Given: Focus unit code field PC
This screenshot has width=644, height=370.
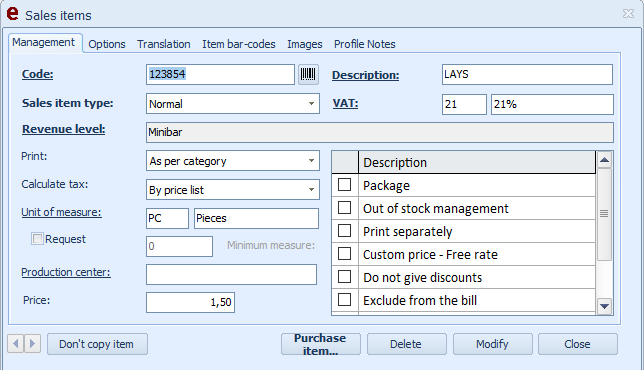Looking at the screenshot, I should [x=167, y=218].
